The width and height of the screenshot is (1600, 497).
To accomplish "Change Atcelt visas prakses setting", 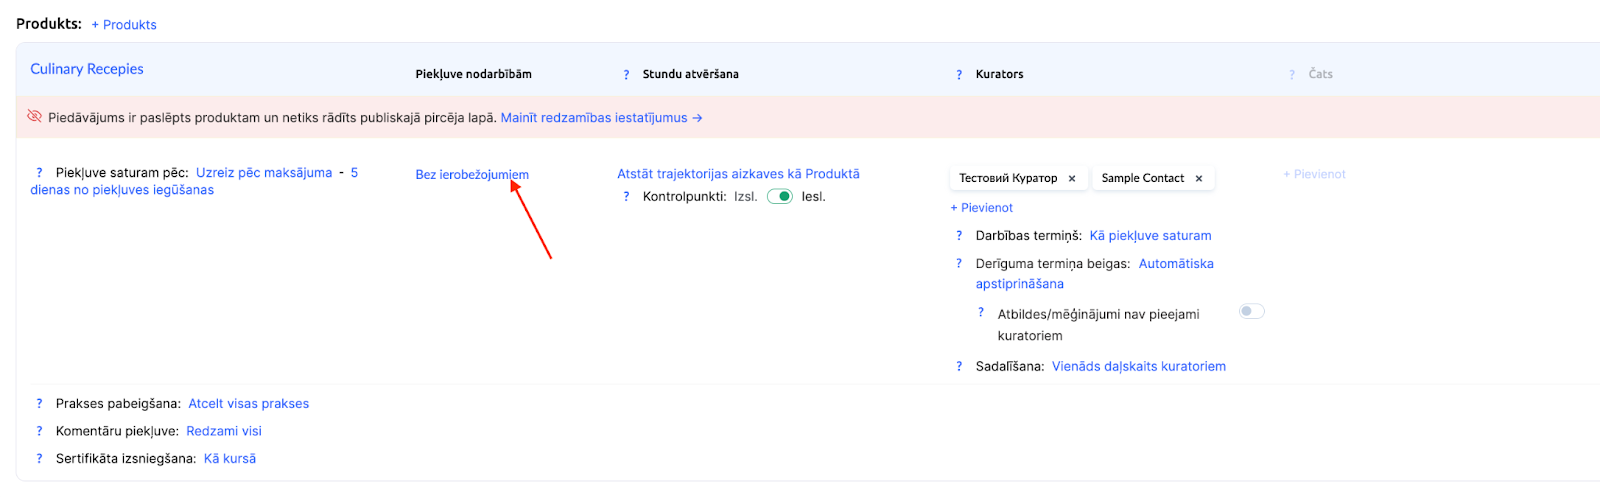I will 249,404.
